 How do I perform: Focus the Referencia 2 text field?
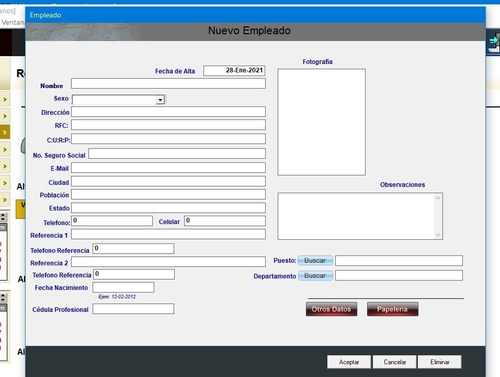coord(168,262)
